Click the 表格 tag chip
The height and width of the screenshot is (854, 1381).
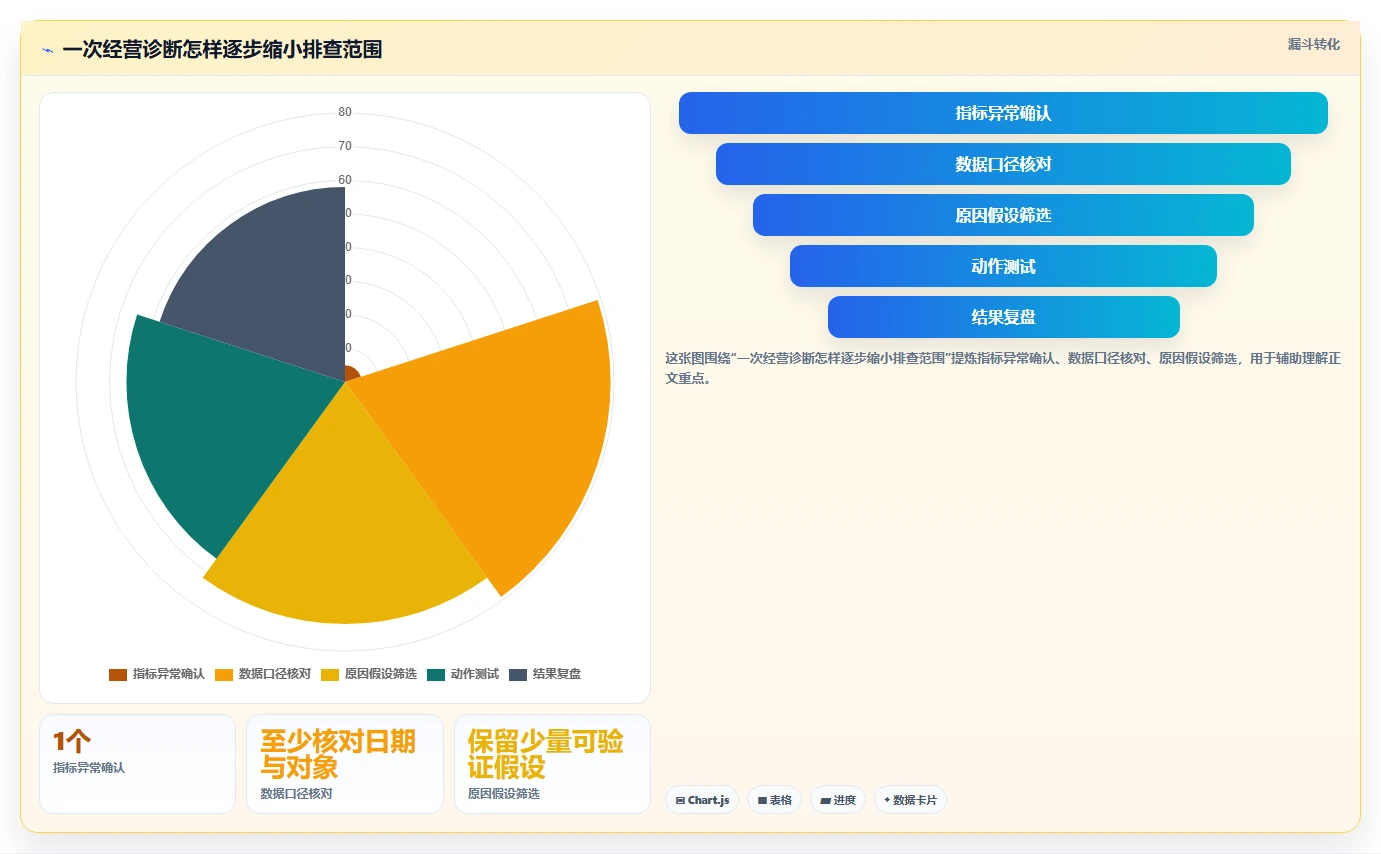(774, 800)
